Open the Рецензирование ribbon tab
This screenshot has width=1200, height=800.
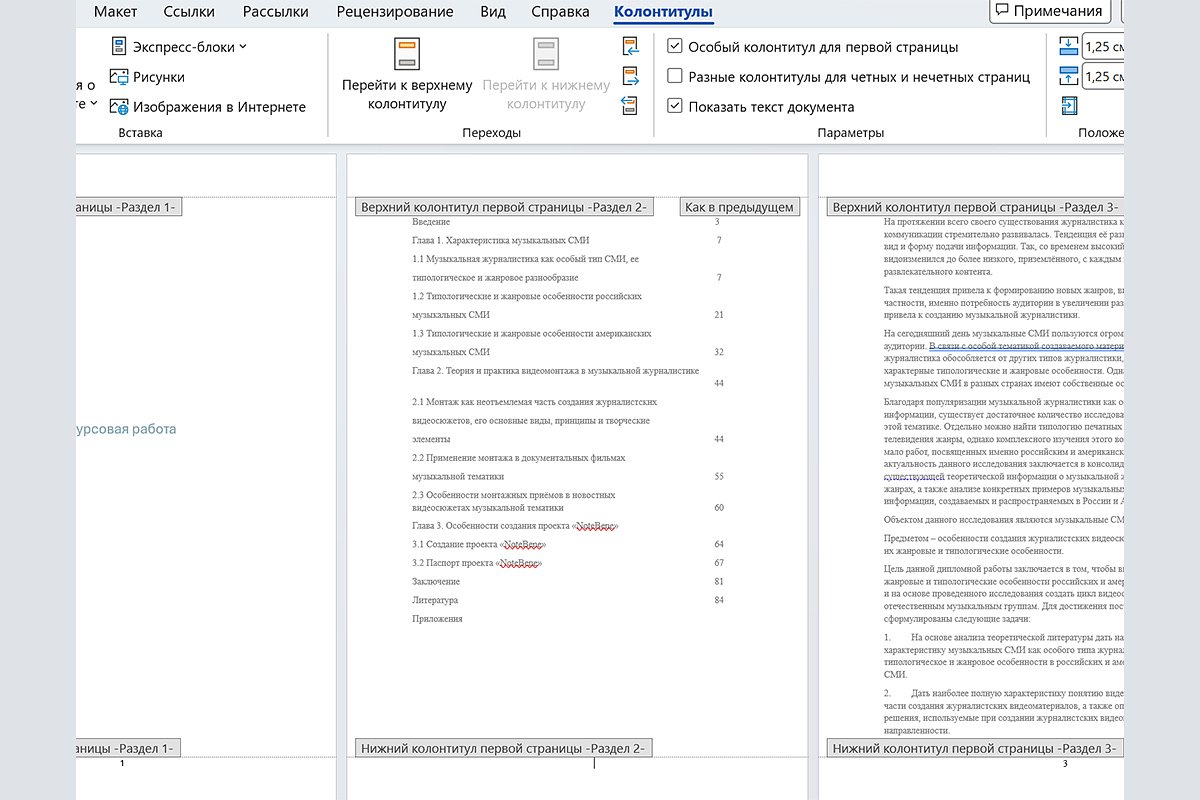pyautogui.click(x=395, y=12)
